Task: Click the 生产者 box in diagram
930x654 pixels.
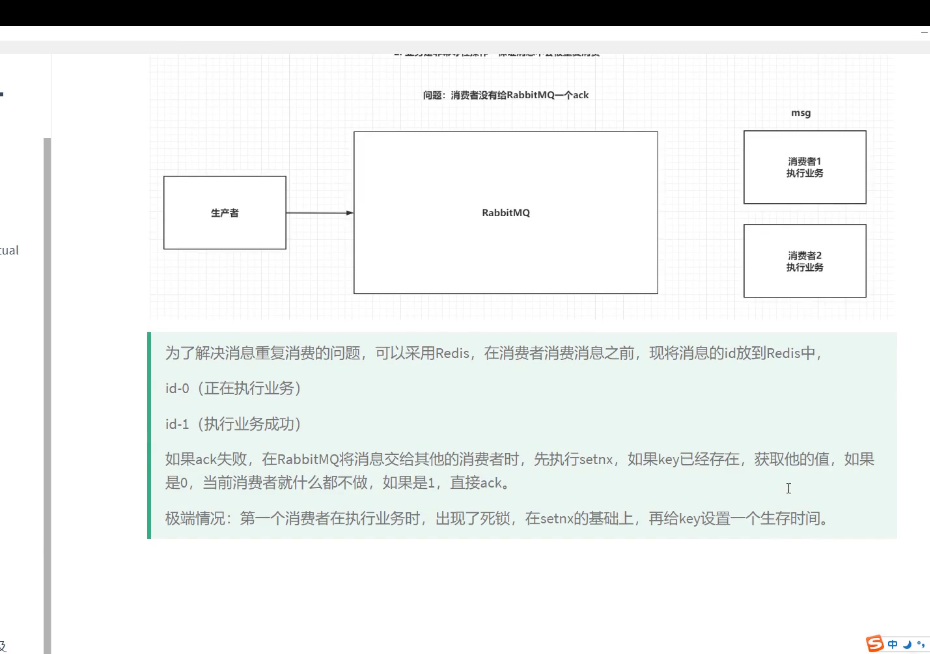Action: 225,213
